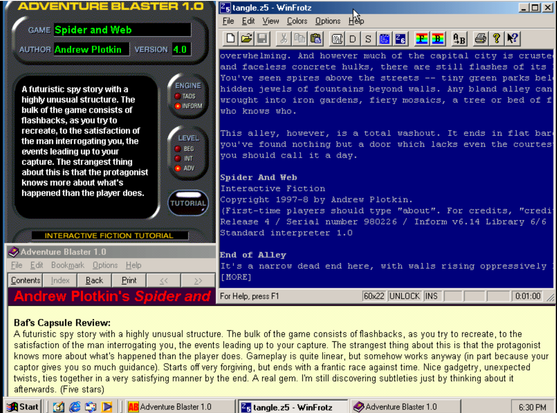Open the View menu in WinFrotz
Screen dimensions: 557x413
(x=270, y=21)
